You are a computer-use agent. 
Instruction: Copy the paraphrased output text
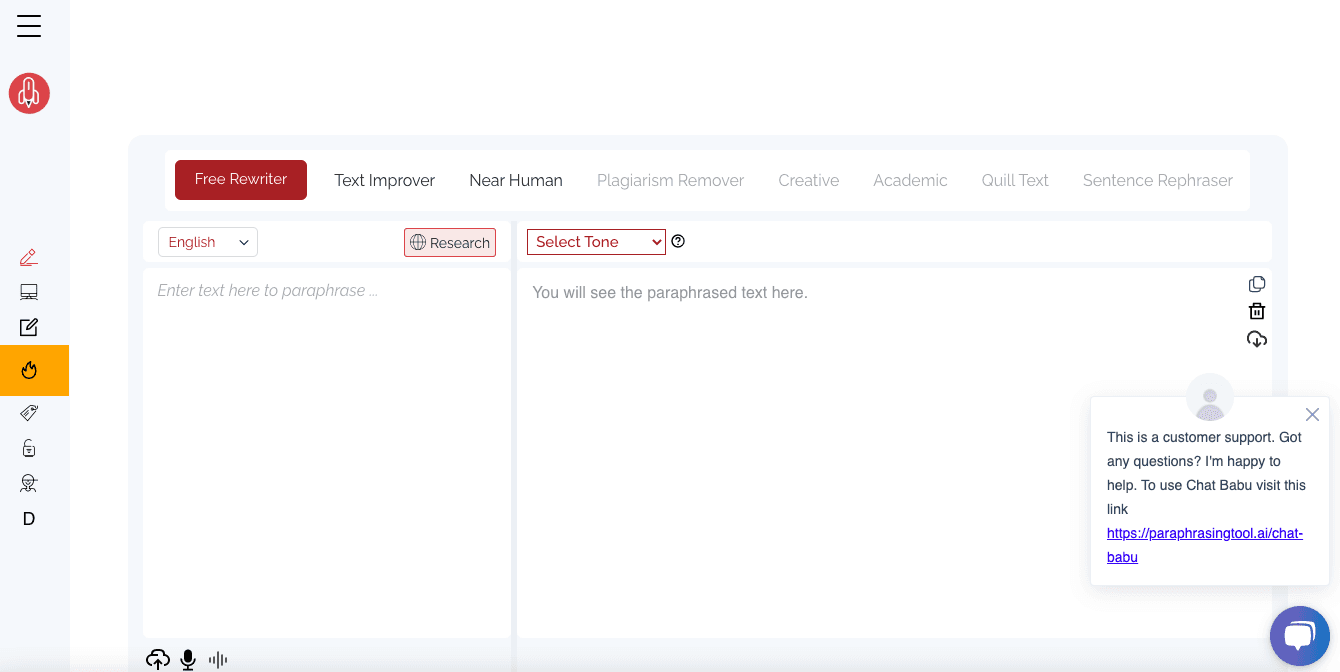(x=1256, y=284)
